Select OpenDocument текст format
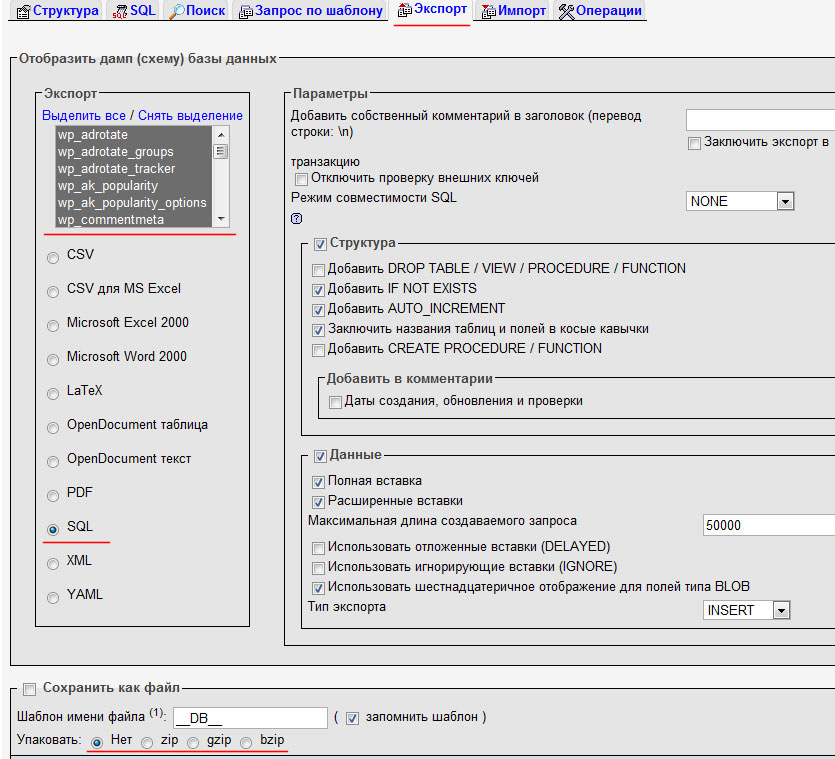Image resolution: width=835 pixels, height=759 pixels. (53, 462)
